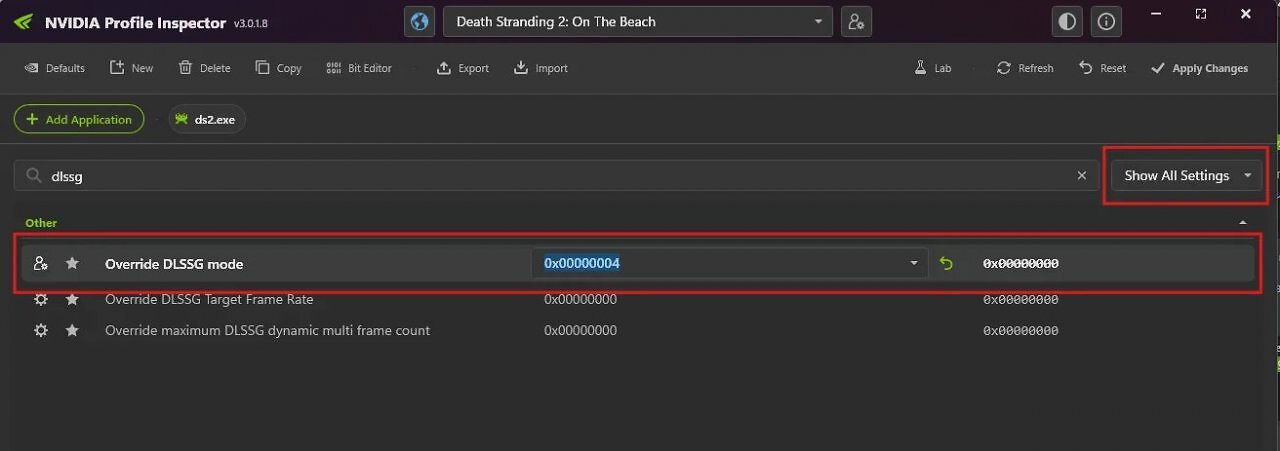The image size is (1280, 451).
Task: Expand the Death Stranding 2 profile dropdown
Action: click(637, 21)
